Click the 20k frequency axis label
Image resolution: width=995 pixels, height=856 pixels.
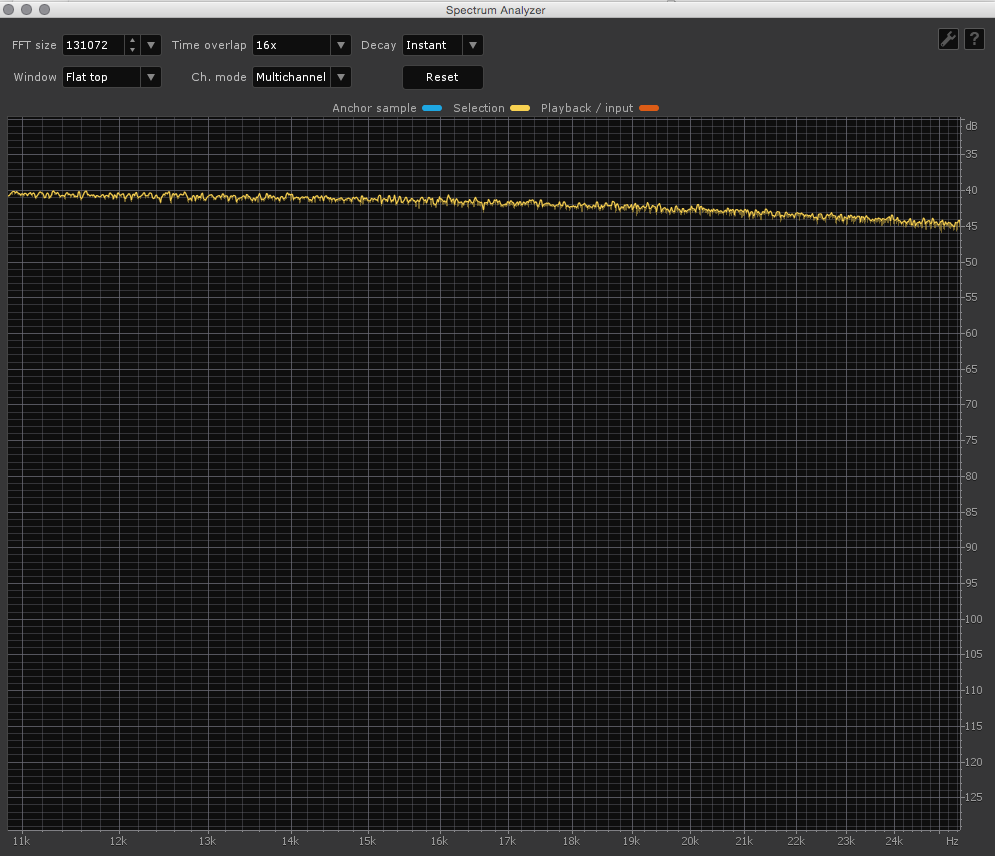[690, 841]
